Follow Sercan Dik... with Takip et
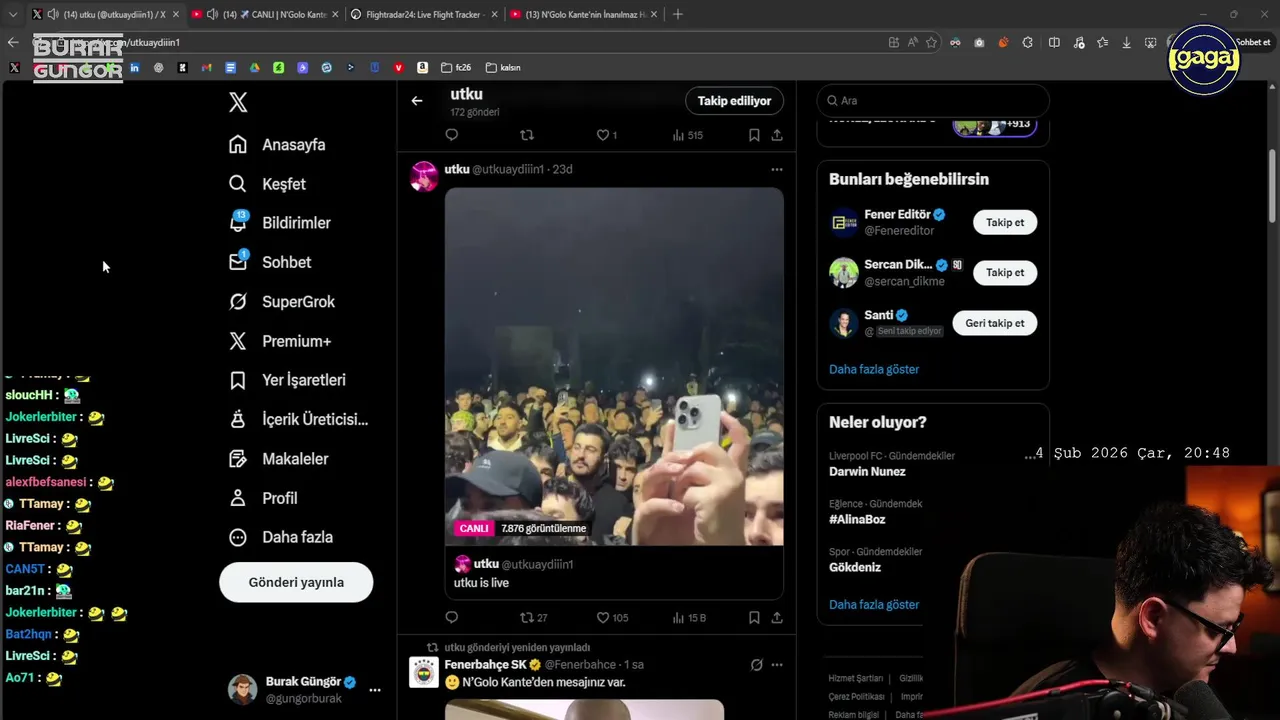1280x720 pixels. click(1005, 272)
